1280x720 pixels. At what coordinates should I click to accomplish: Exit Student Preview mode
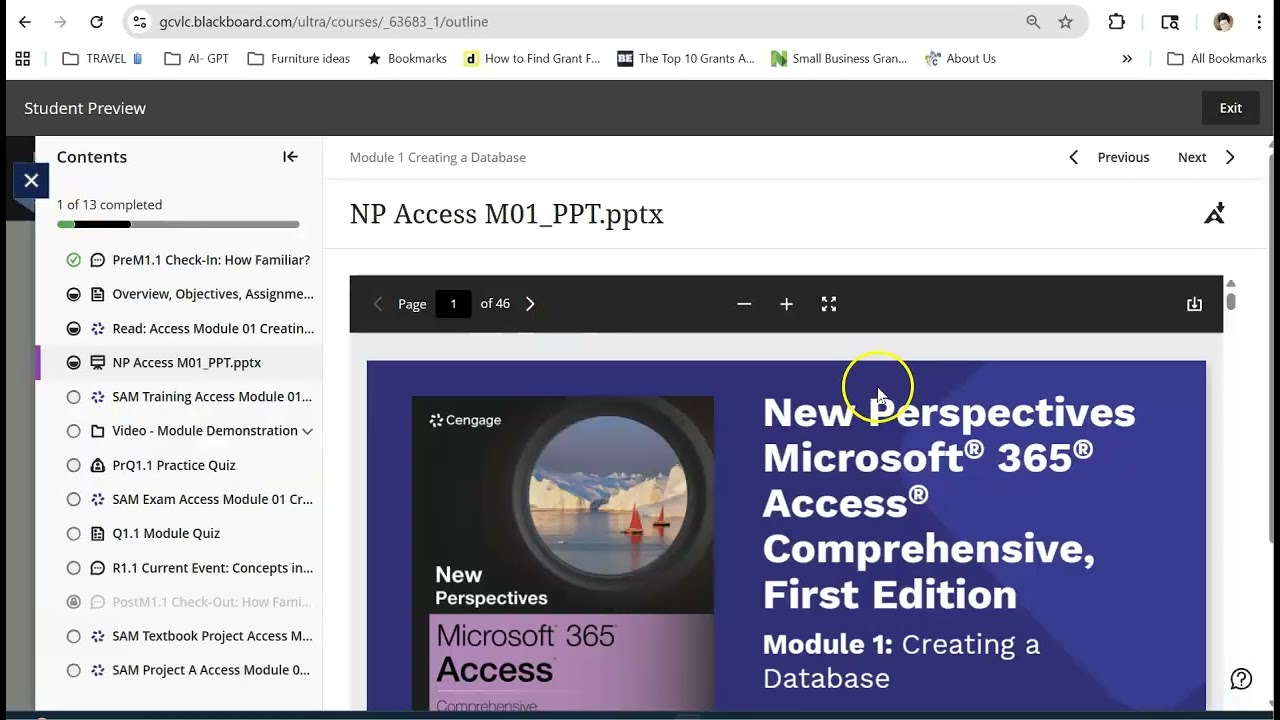pyautogui.click(x=1231, y=108)
